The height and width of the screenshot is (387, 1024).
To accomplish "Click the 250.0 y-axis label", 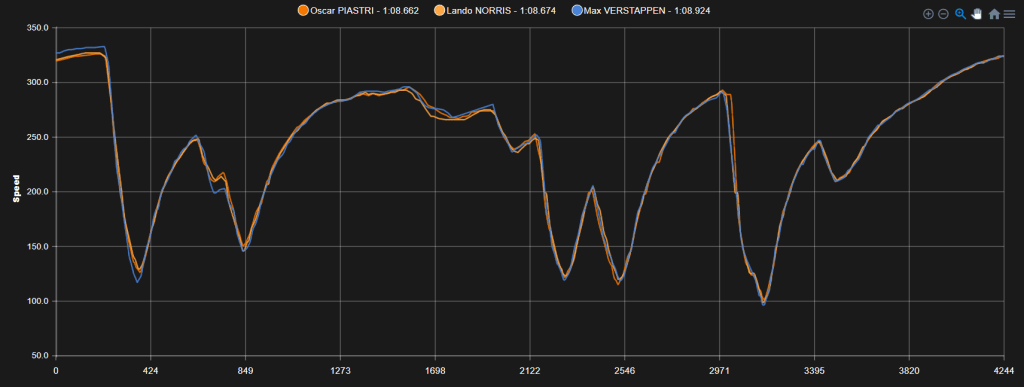I will point(37,138).
